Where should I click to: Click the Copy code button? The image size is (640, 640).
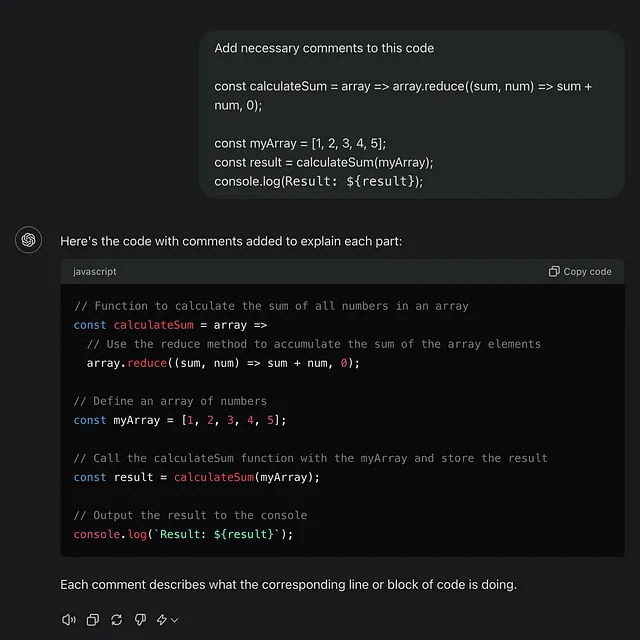pos(580,271)
